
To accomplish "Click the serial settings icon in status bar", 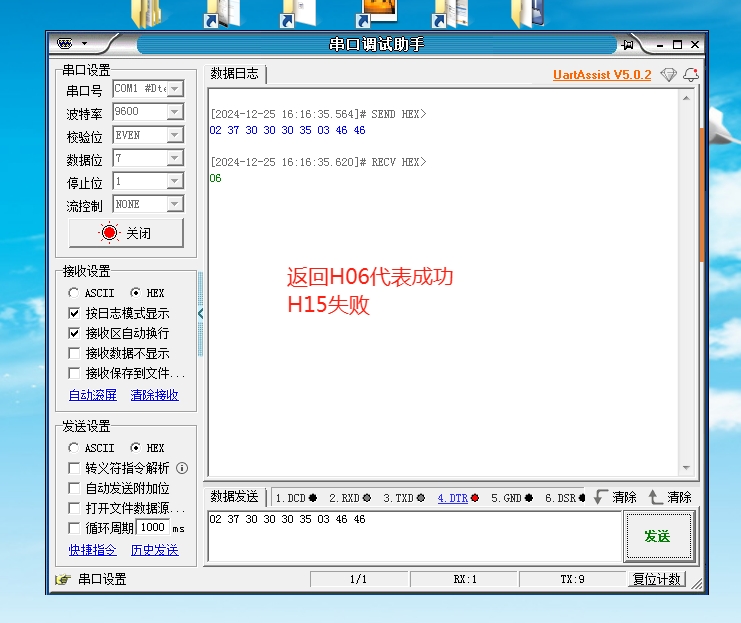I will click(63, 579).
